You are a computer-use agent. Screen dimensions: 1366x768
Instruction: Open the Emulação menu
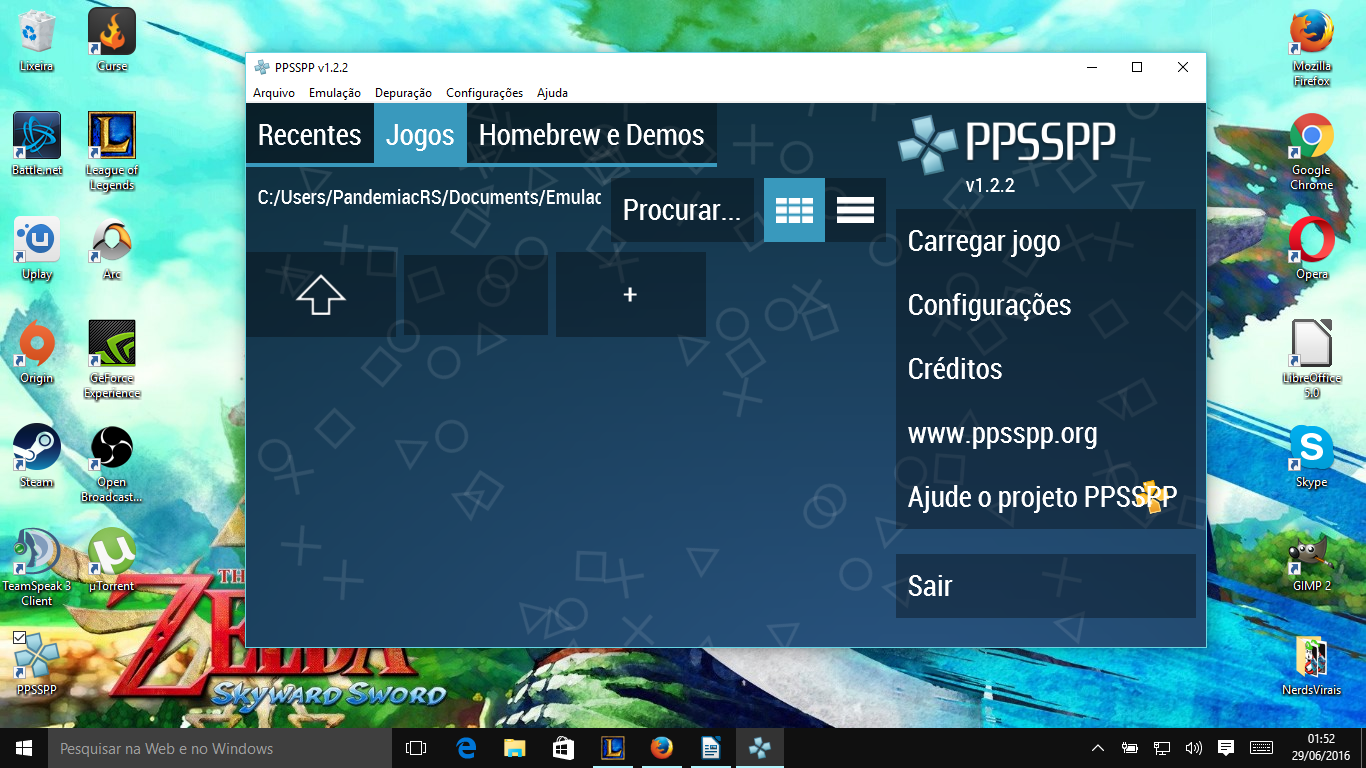(x=334, y=92)
